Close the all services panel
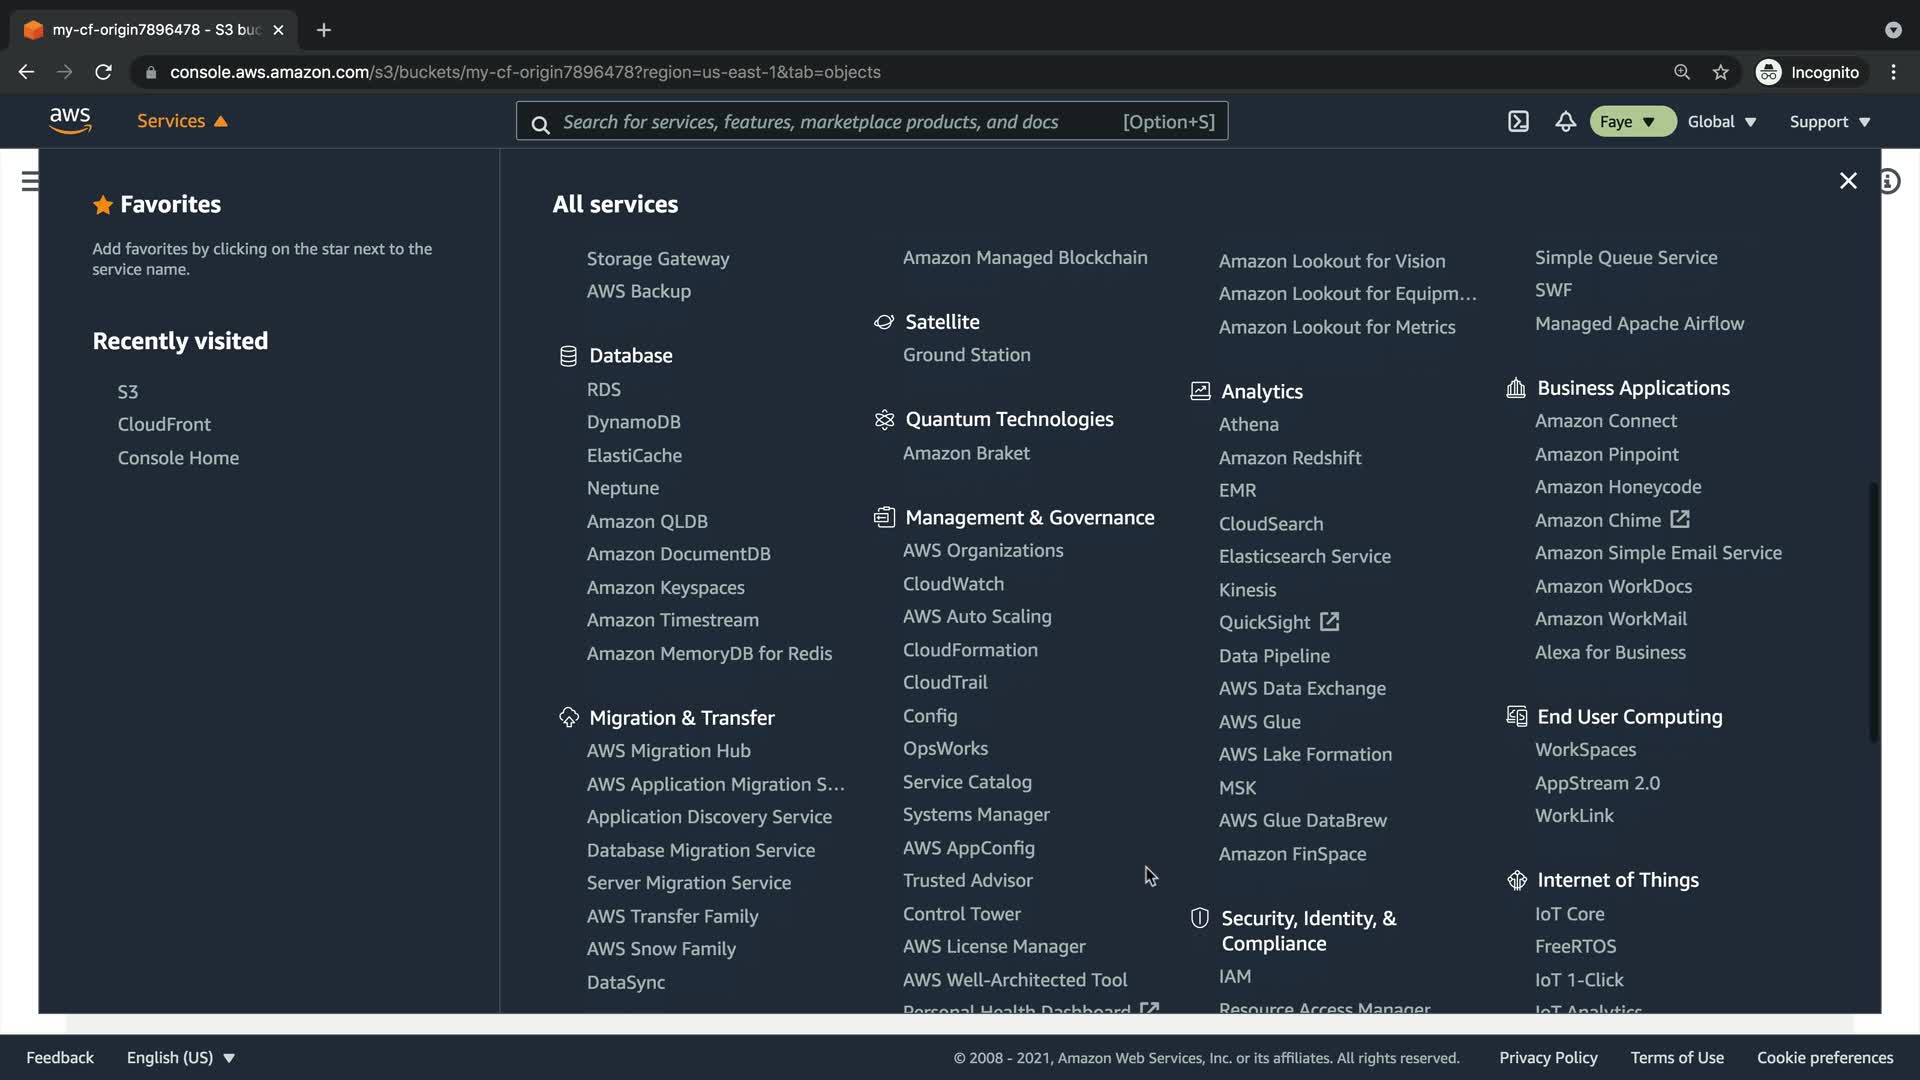Image resolution: width=1920 pixels, height=1080 pixels. pyautogui.click(x=1848, y=181)
